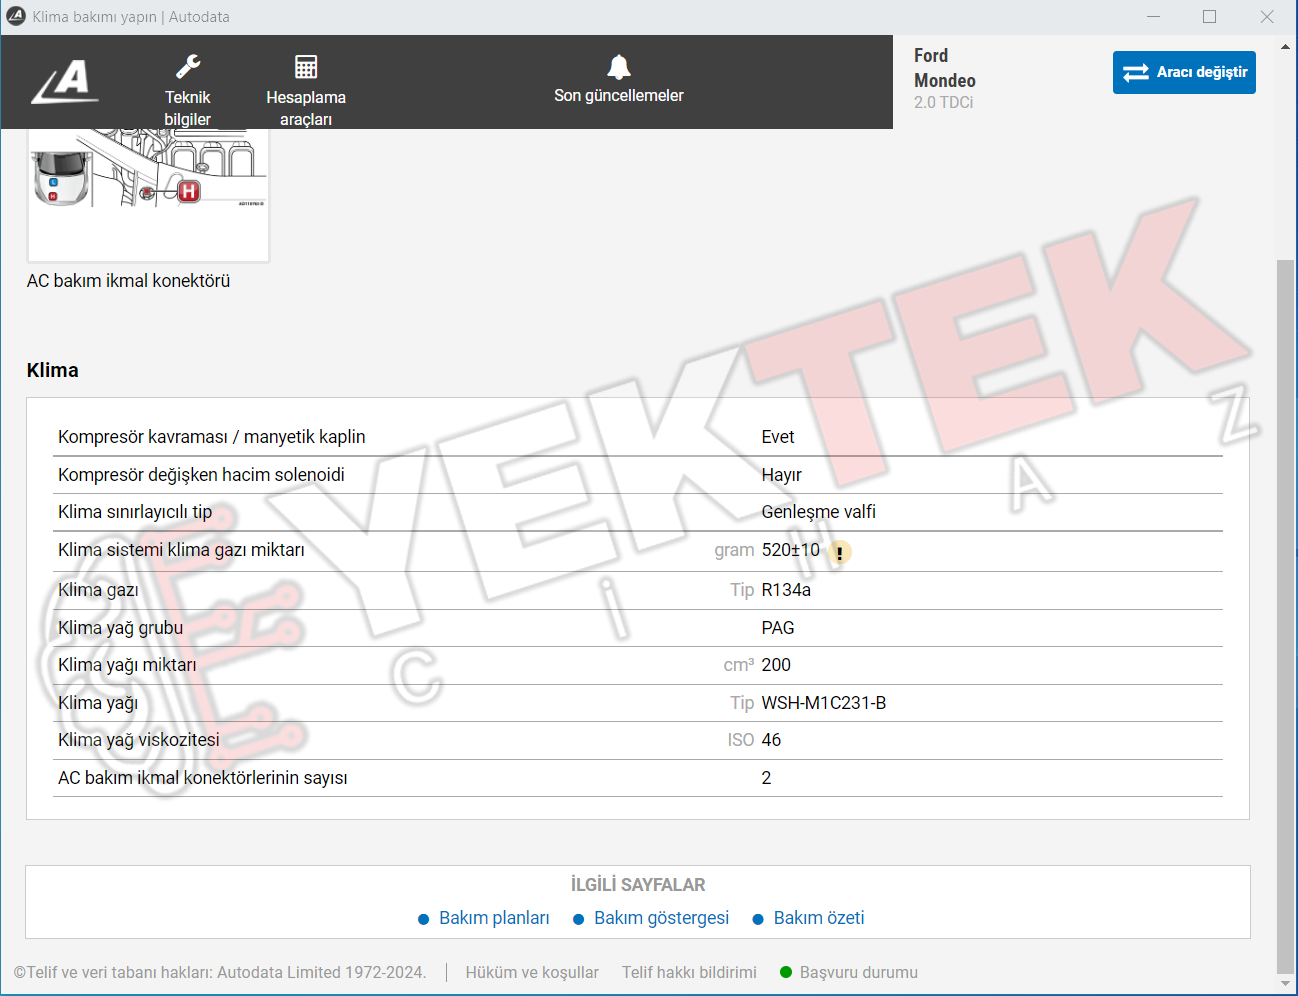
Task: Click the PAG oil group value
Action: click(778, 628)
